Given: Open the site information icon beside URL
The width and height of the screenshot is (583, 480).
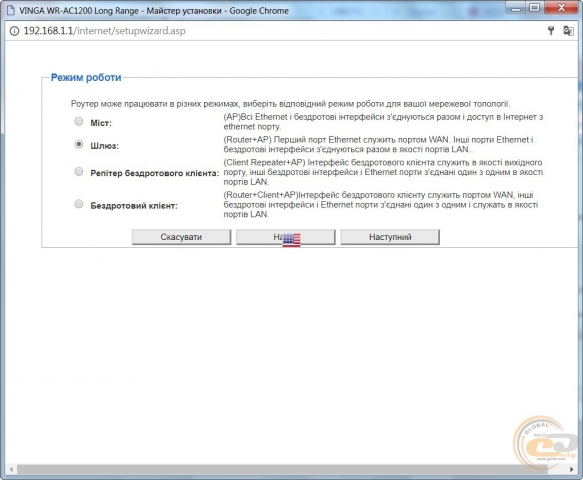Looking at the screenshot, I should tap(14, 31).
